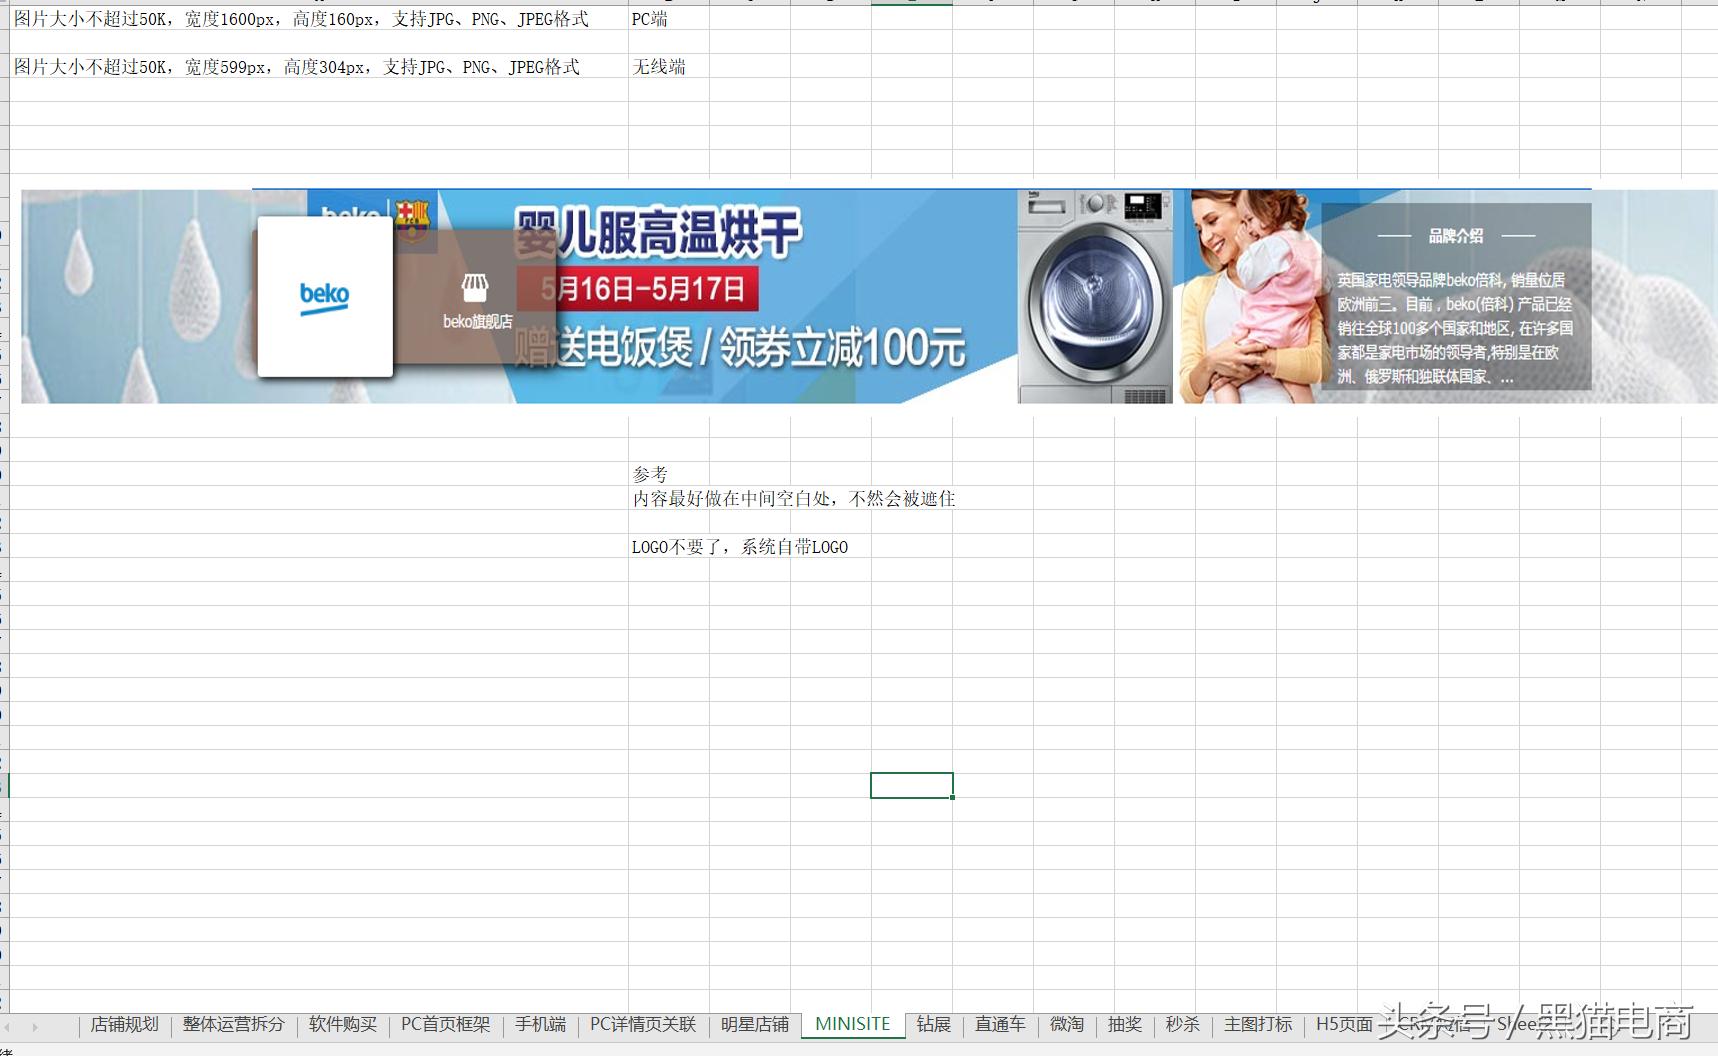Switch to the 秒杀 sheet tab
This screenshot has height=1056, width=1718.
pyautogui.click(x=1182, y=1025)
